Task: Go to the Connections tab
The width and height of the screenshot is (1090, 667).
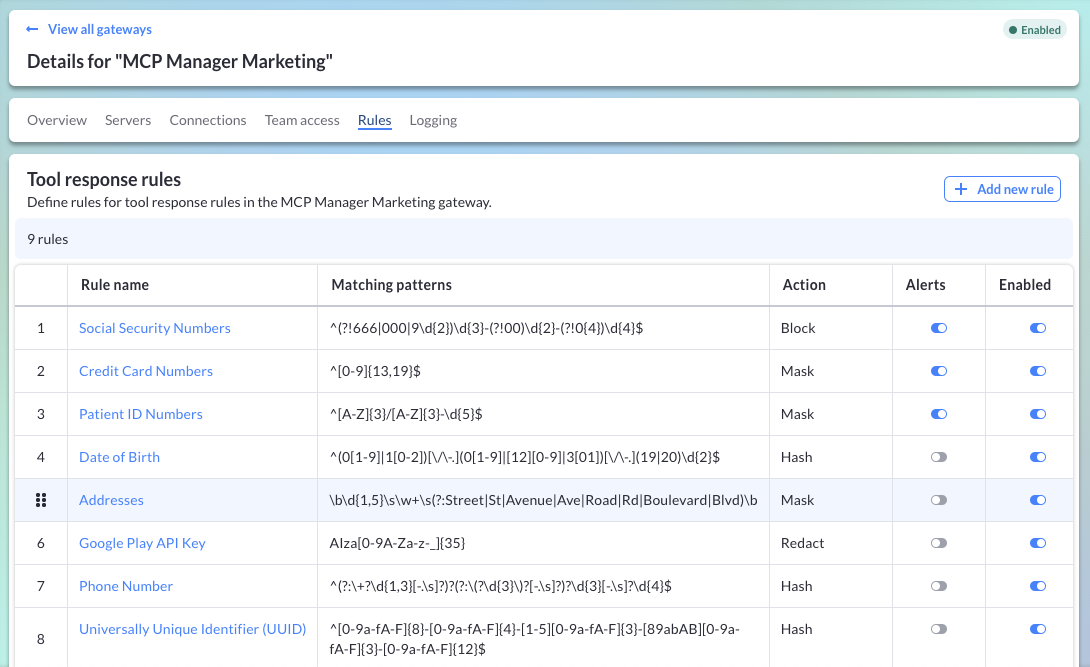Action: [x=208, y=120]
